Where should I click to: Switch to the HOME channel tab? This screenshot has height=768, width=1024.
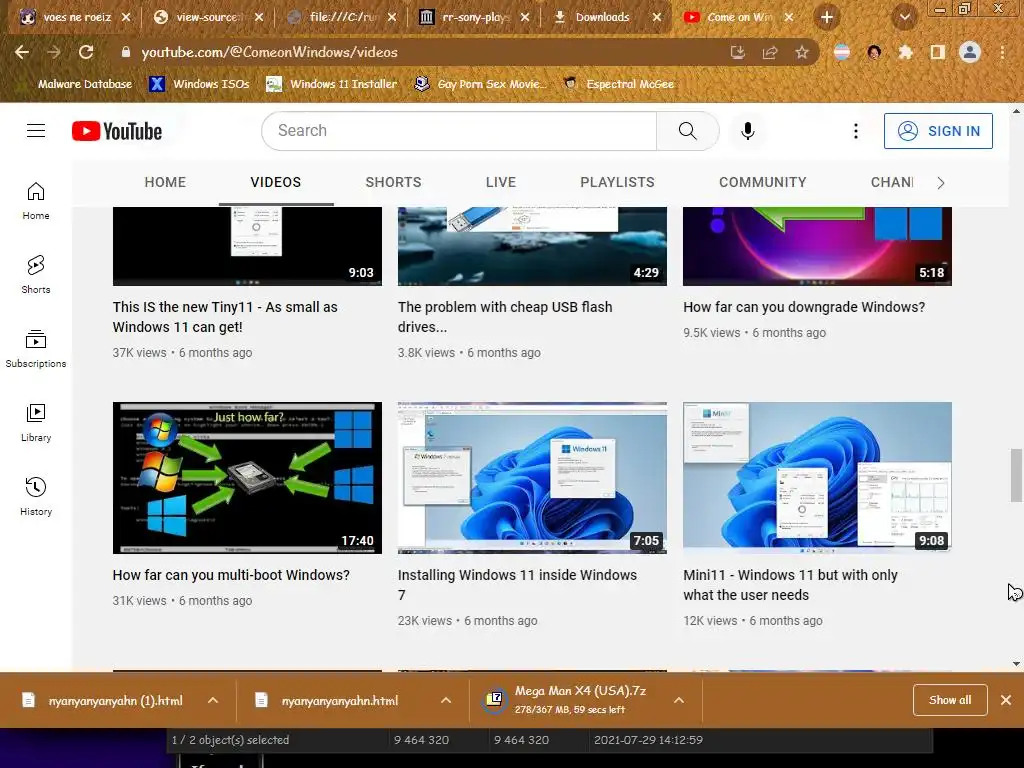click(x=165, y=182)
